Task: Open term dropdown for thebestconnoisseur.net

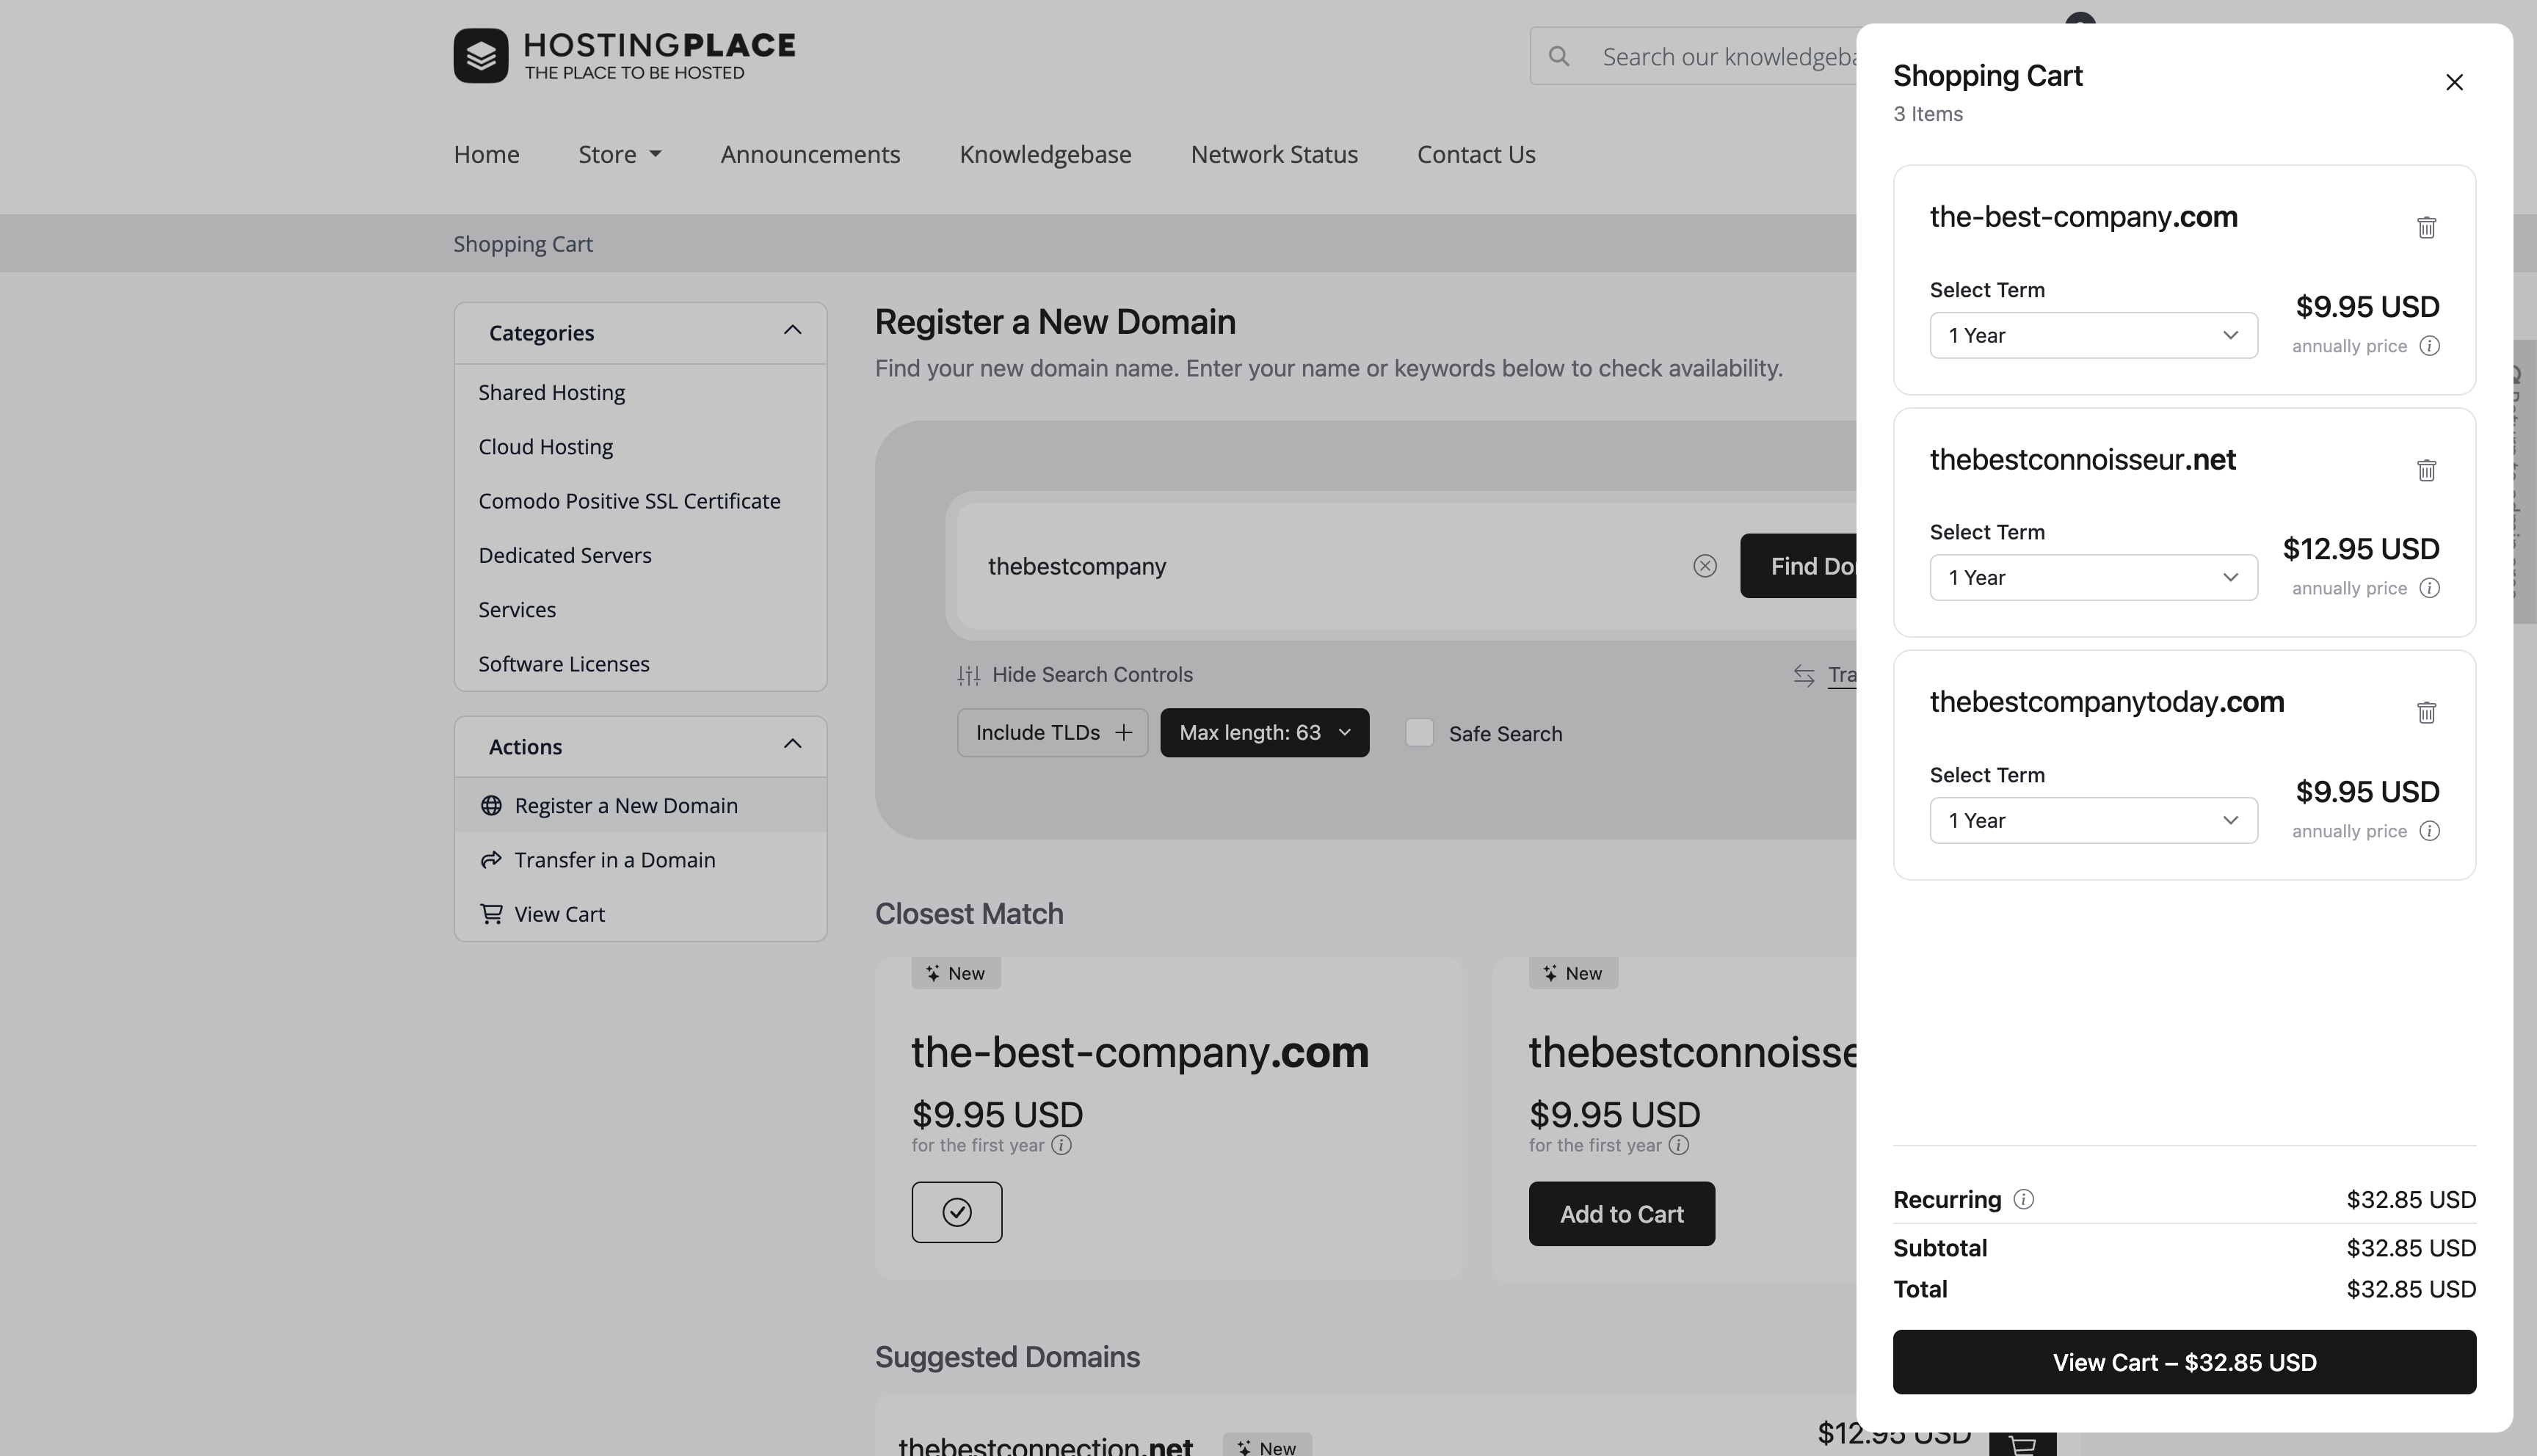Action: point(2093,578)
